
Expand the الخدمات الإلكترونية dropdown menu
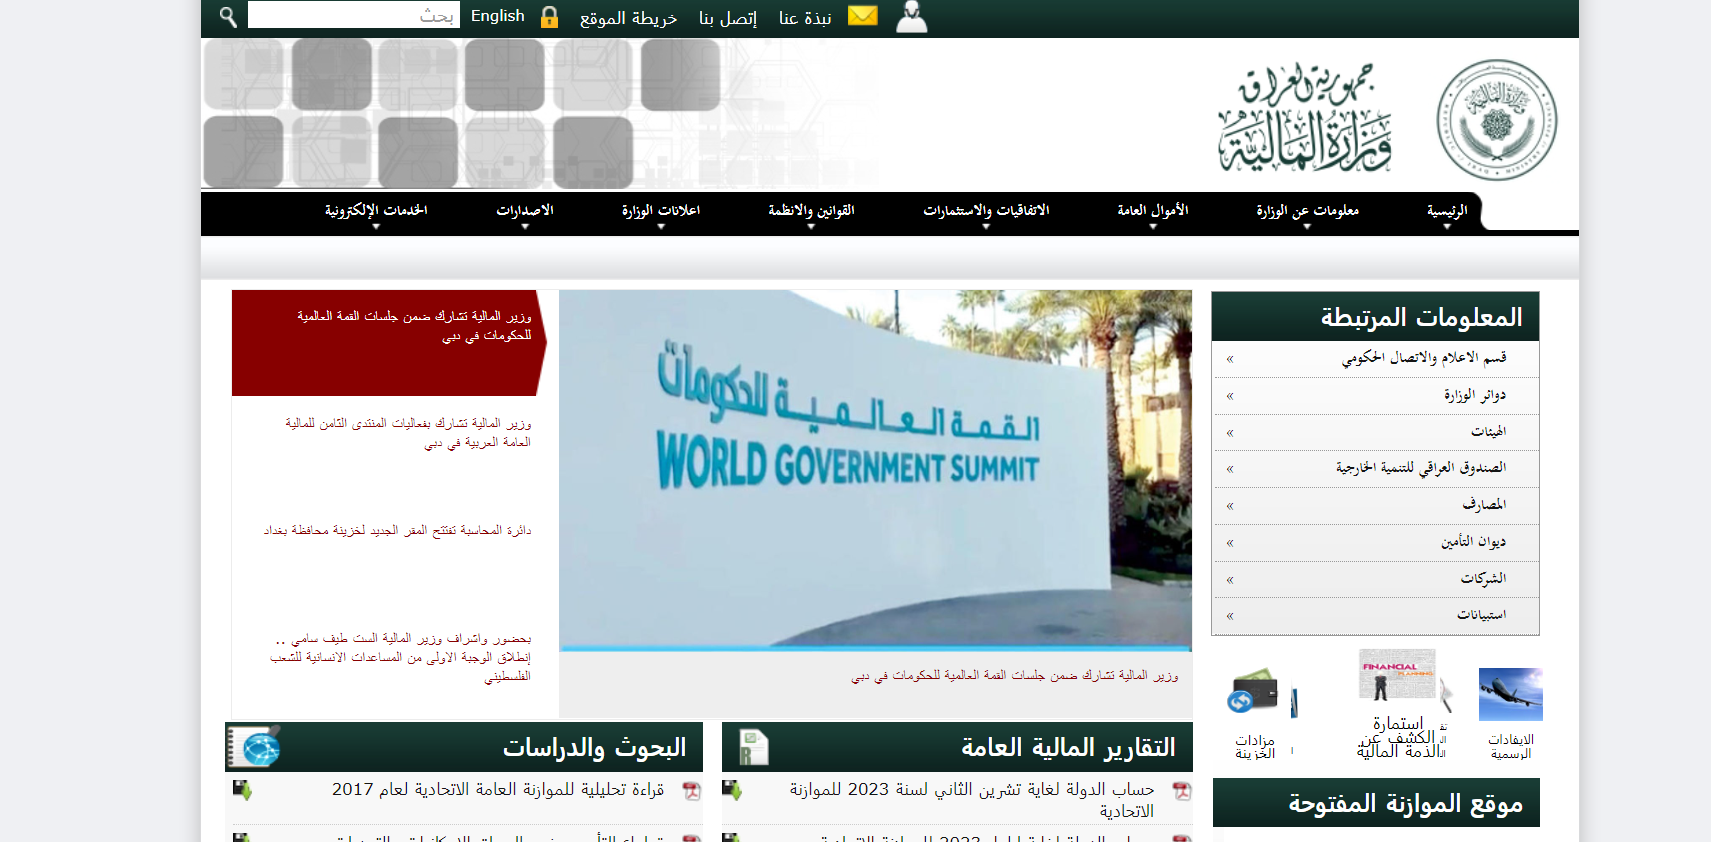tap(376, 212)
